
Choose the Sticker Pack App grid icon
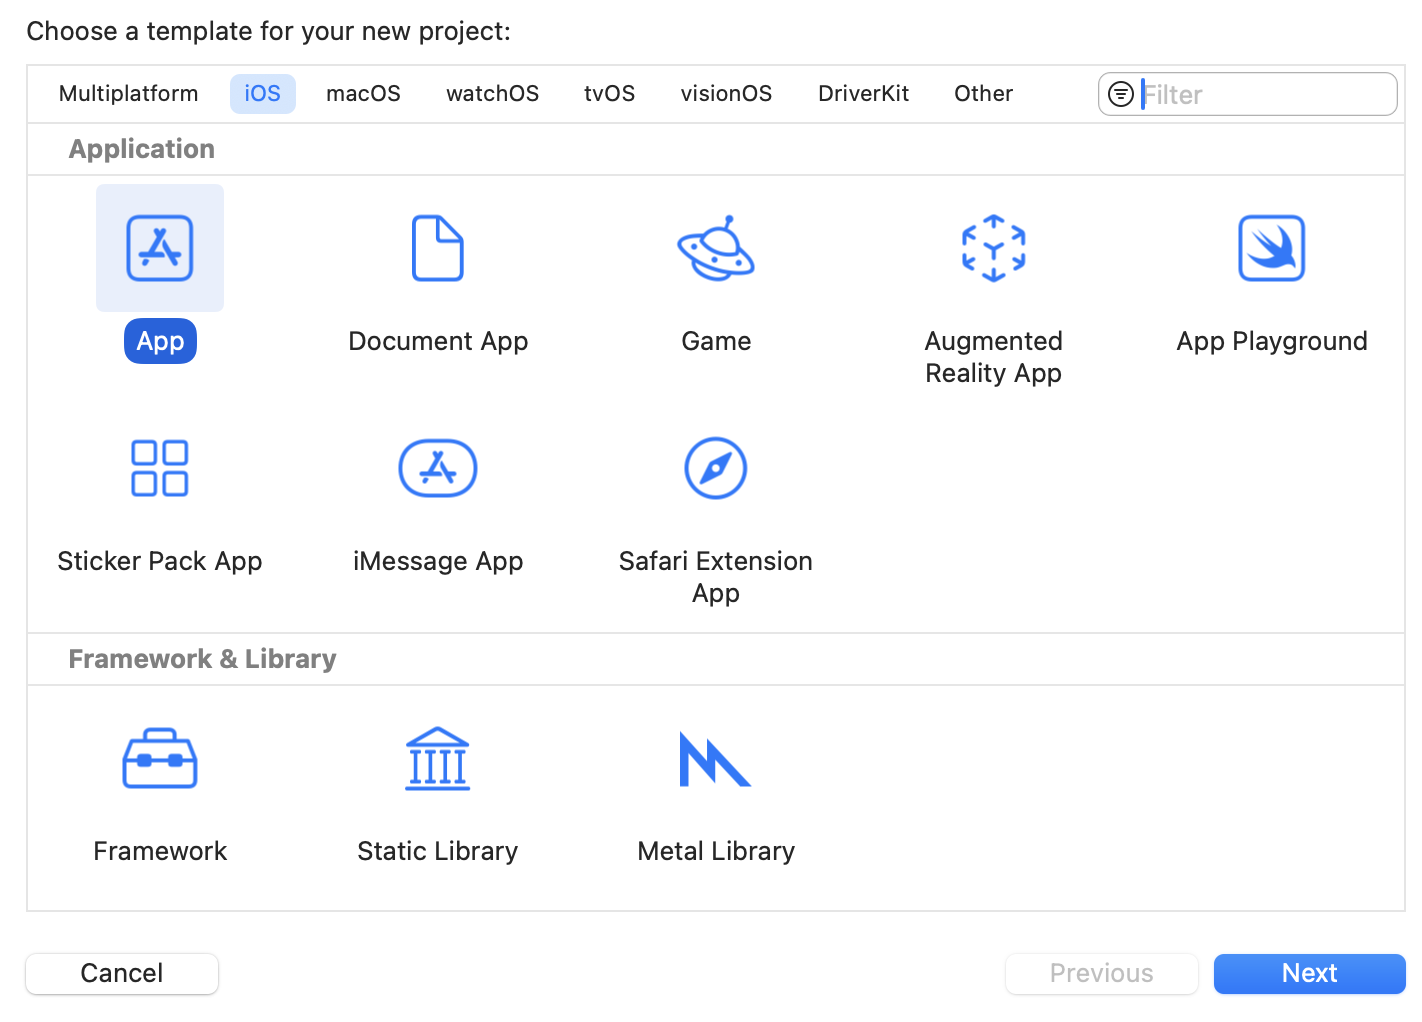pyautogui.click(x=160, y=468)
